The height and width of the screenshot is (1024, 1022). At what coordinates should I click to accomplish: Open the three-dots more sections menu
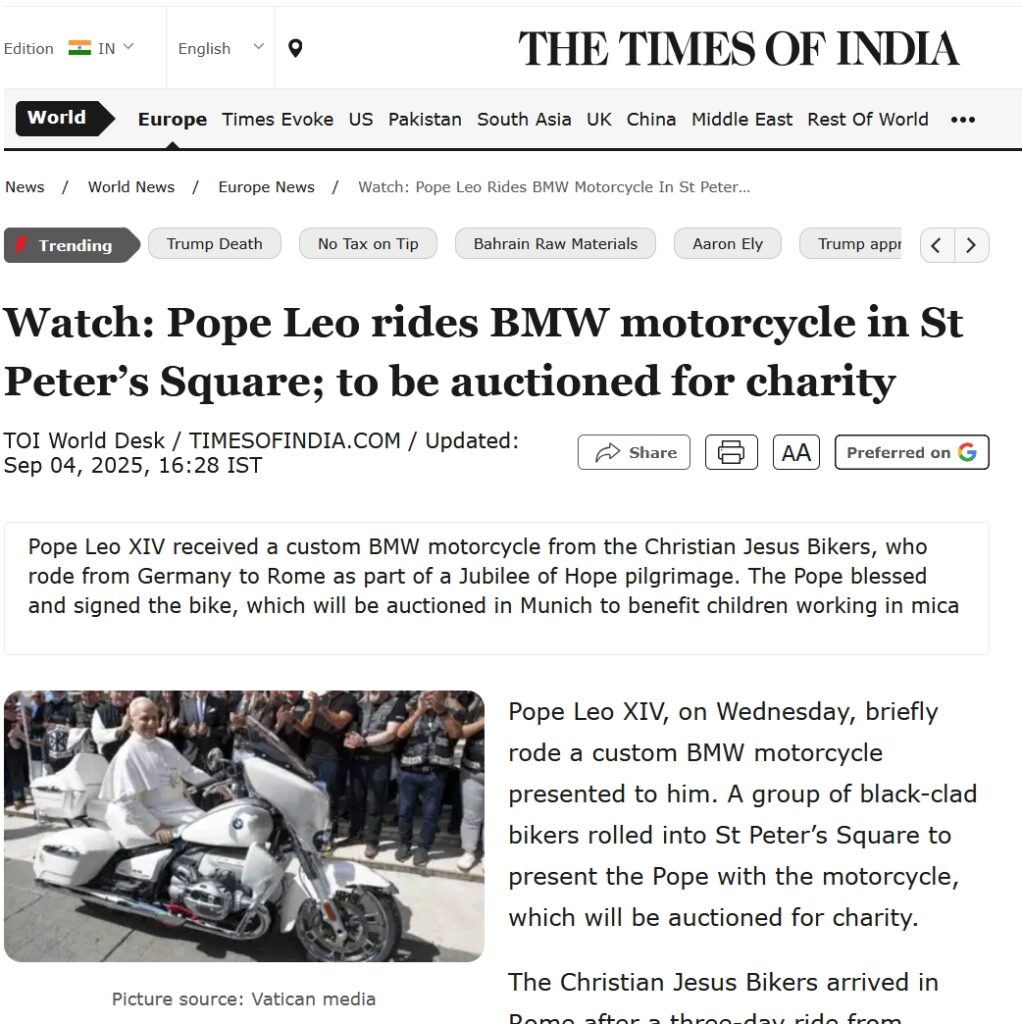pos(963,120)
